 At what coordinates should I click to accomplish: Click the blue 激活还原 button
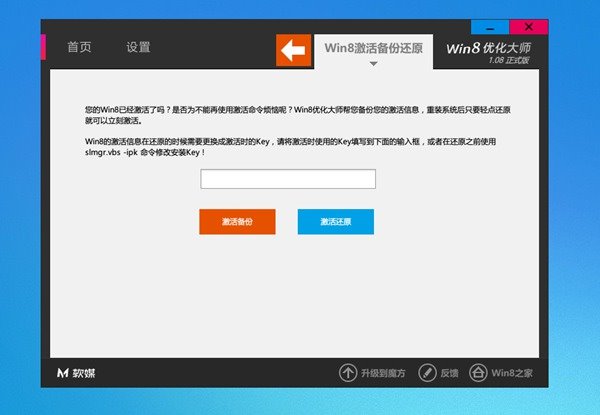pos(336,221)
